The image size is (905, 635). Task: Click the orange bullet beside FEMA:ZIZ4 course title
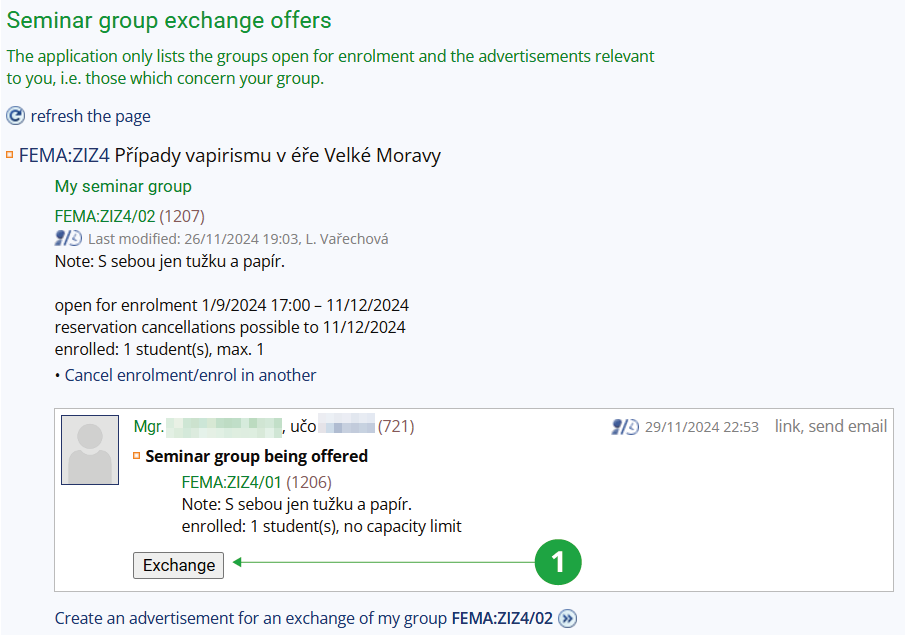pos(10,155)
